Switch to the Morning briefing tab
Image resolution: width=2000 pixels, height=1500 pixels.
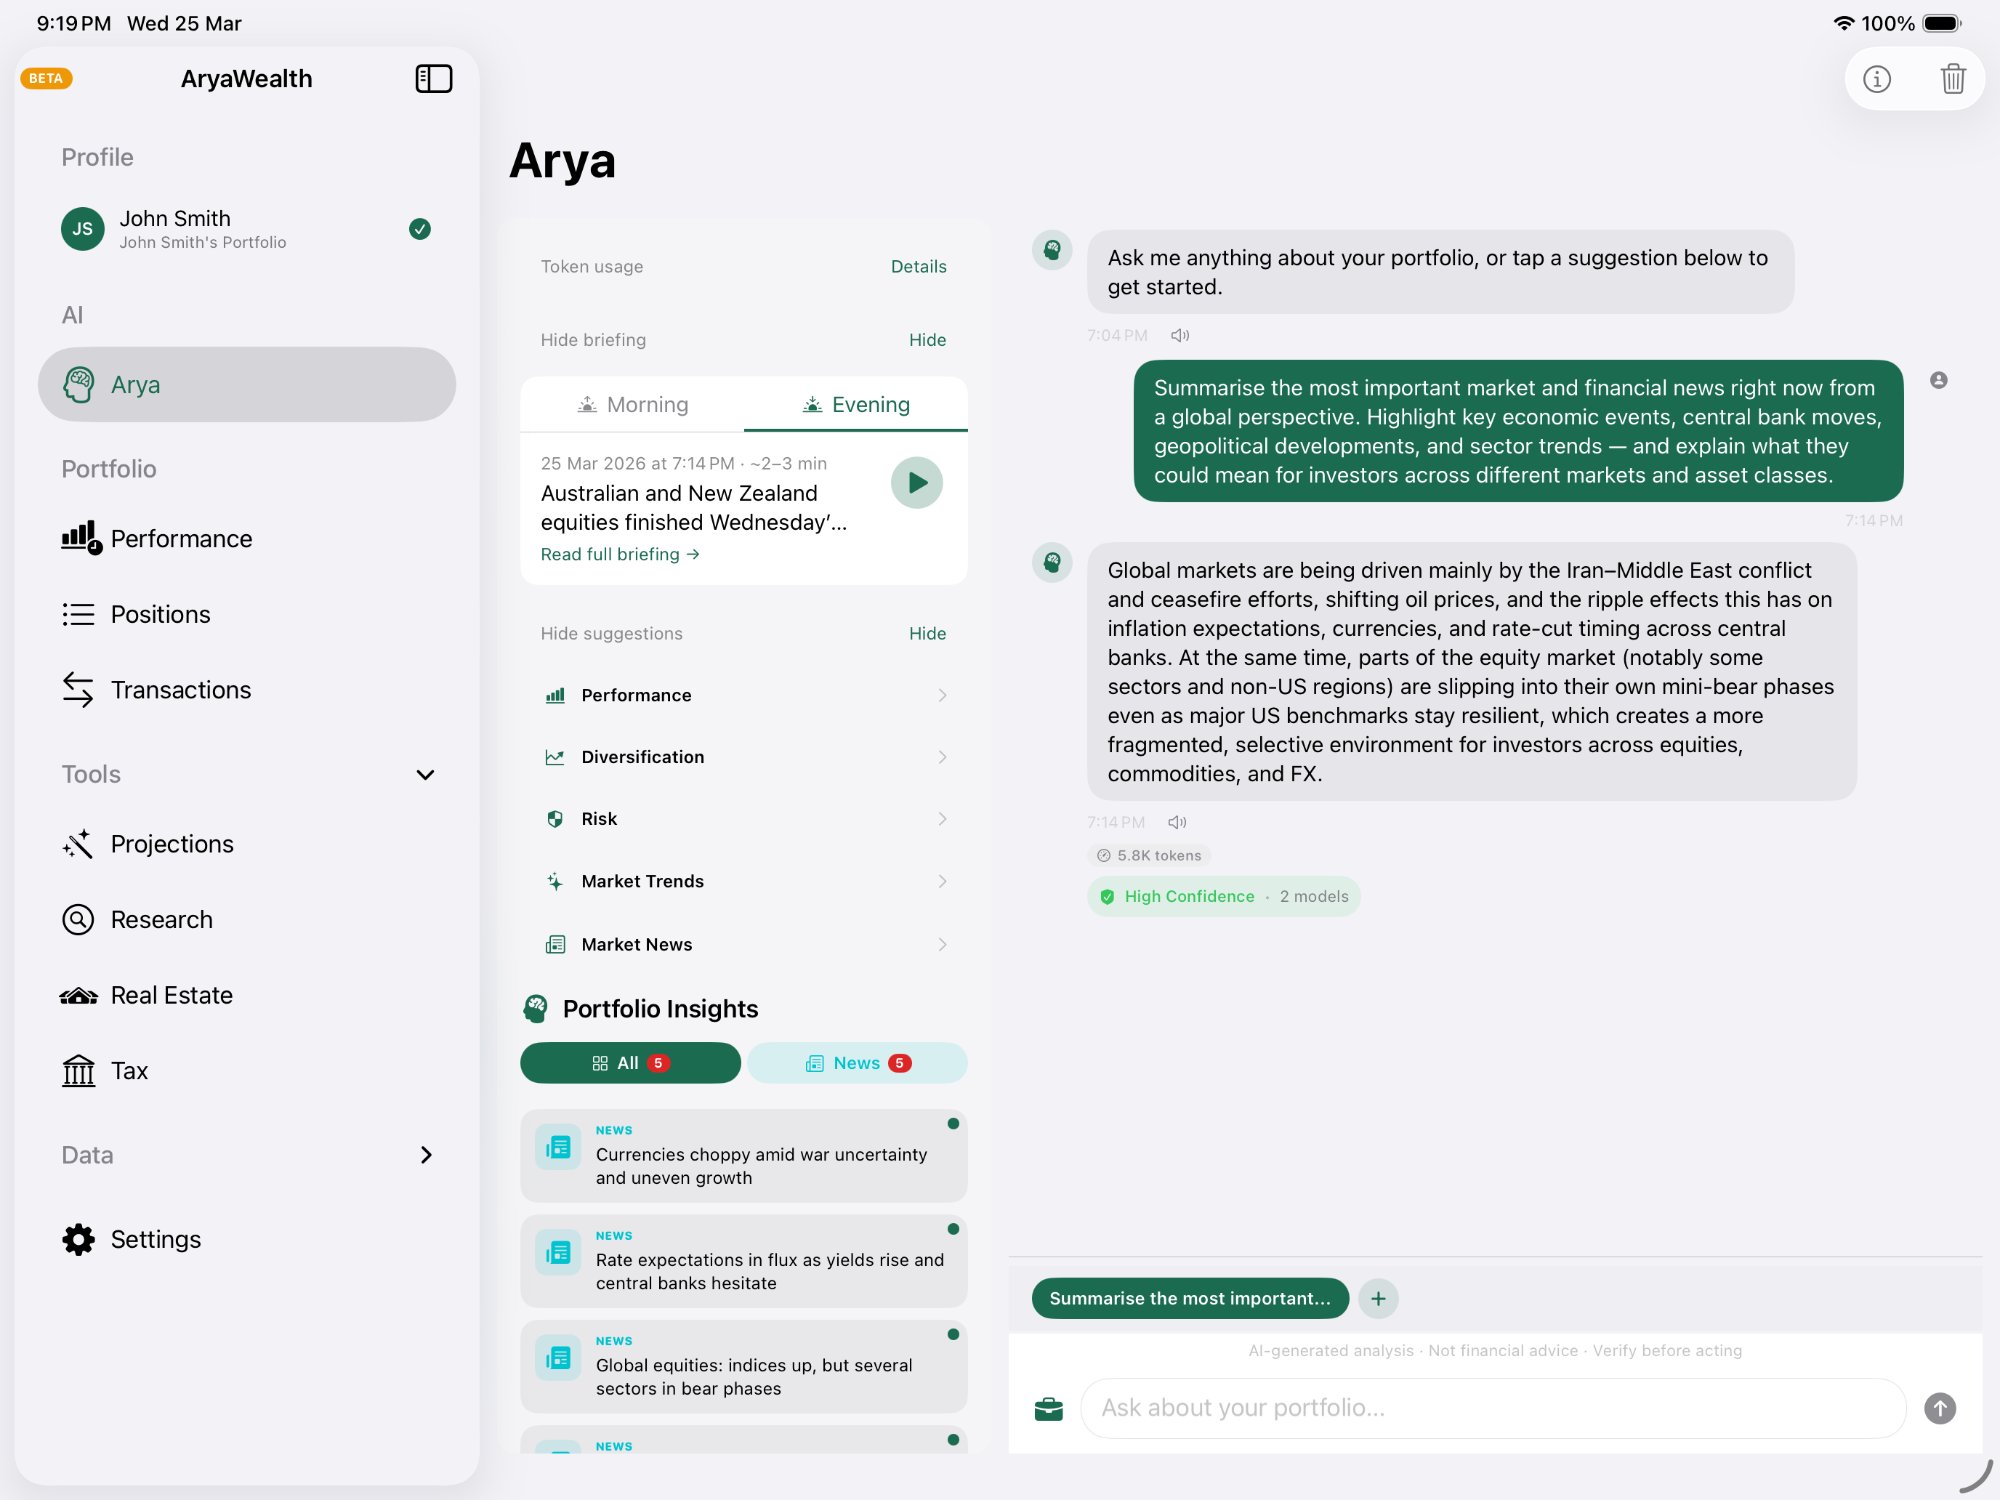pyautogui.click(x=632, y=404)
